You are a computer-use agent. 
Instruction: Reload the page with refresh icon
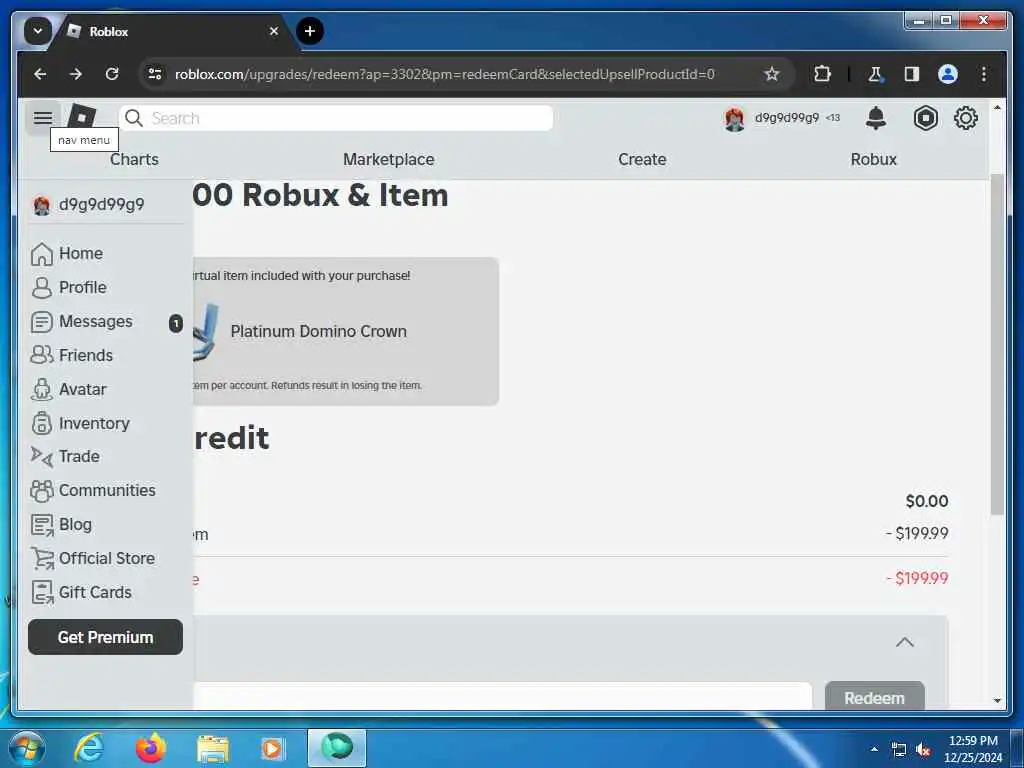tap(112, 74)
